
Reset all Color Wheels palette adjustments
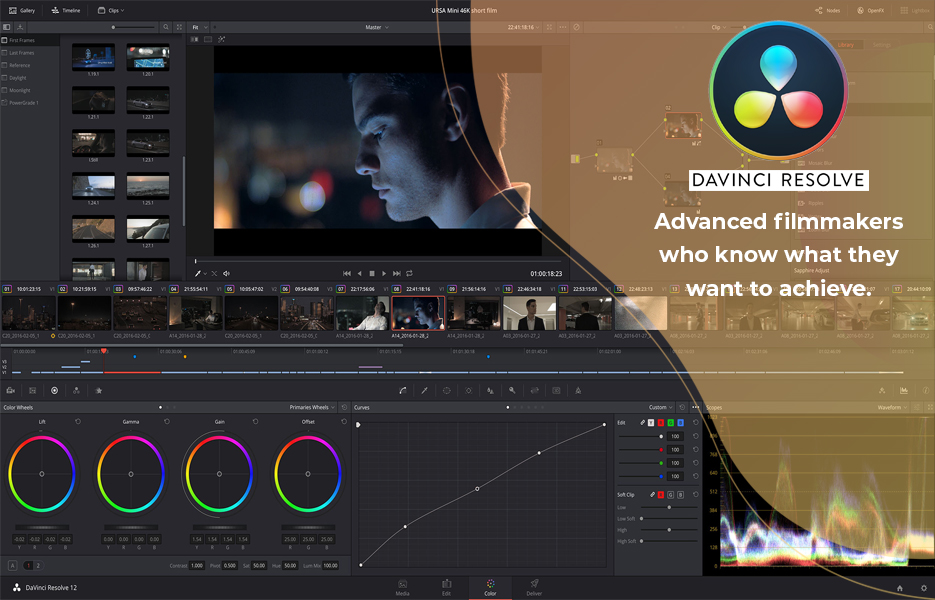pyautogui.click(x=344, y=407)
